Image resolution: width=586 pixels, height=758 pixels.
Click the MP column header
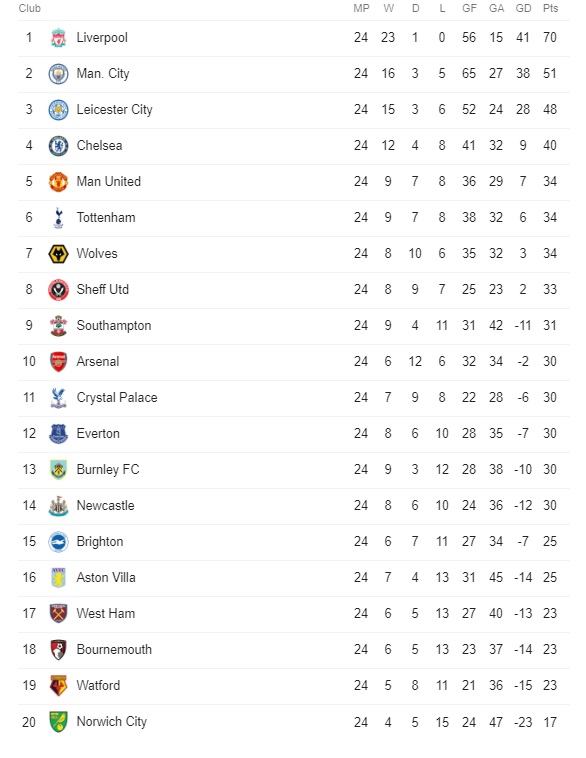(x=361, y=8)
